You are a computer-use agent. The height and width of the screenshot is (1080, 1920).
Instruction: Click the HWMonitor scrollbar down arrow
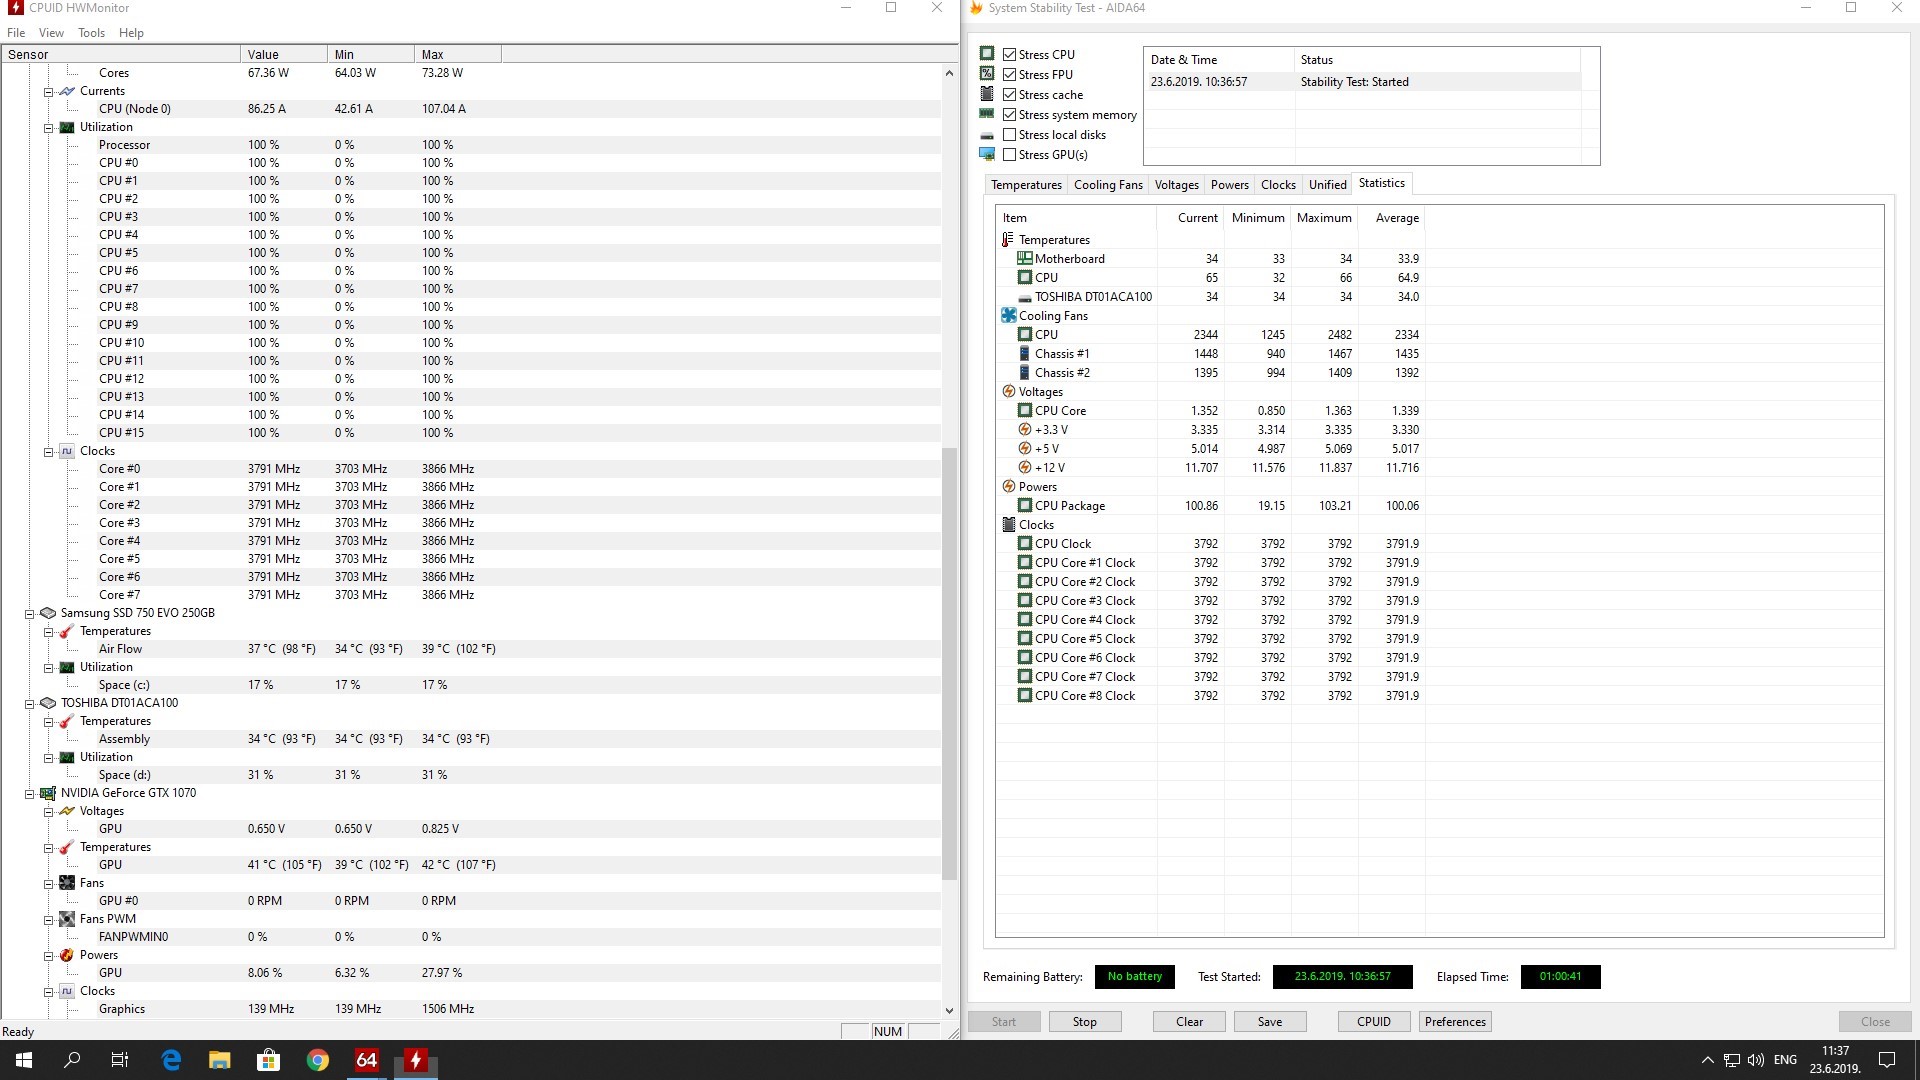pos(949,1011)
